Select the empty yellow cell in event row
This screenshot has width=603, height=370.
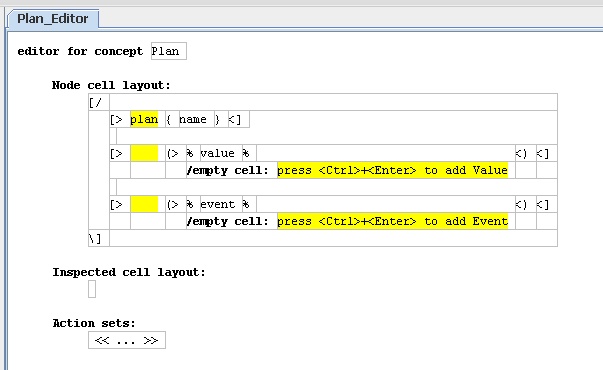point(144,204)
